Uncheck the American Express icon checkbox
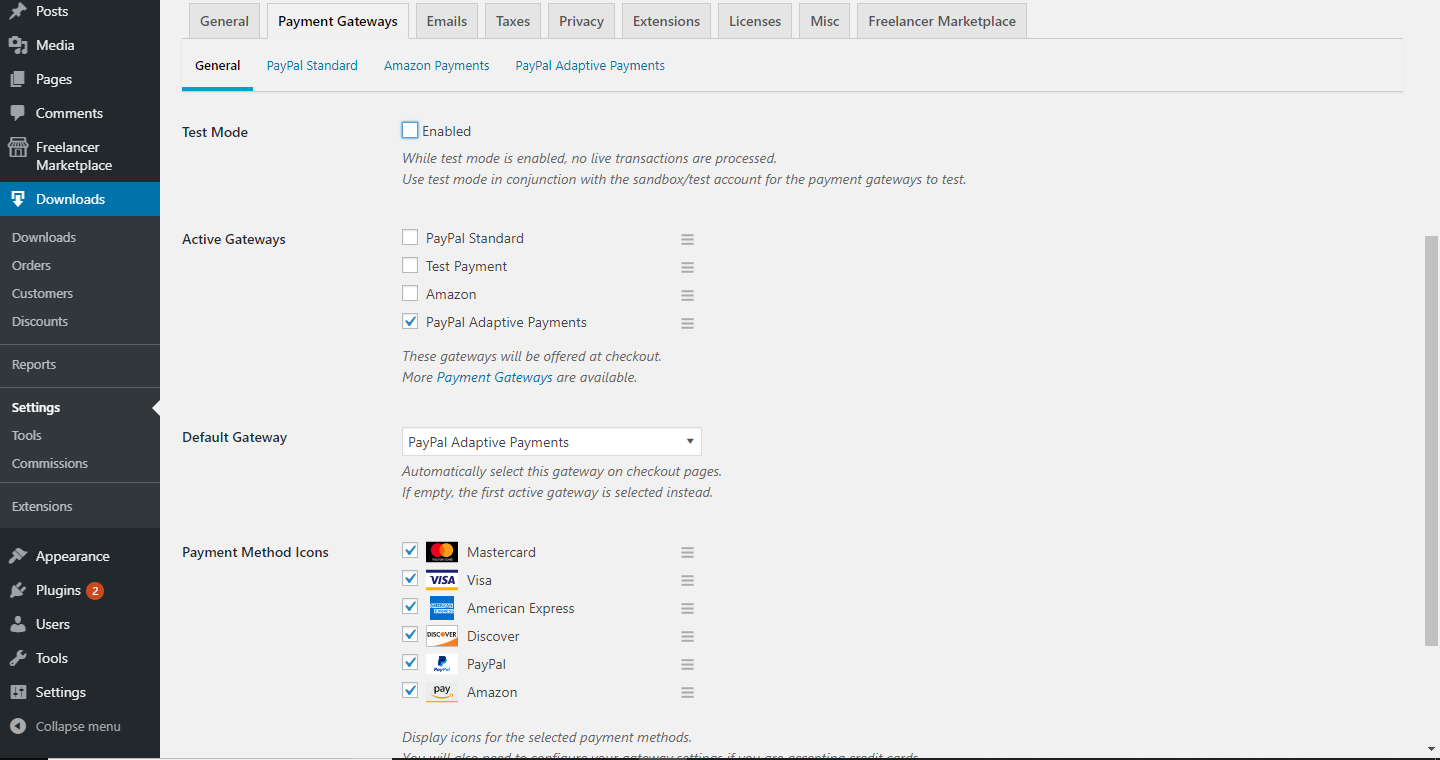This screenshot has width=1440, height=760. 410,606
